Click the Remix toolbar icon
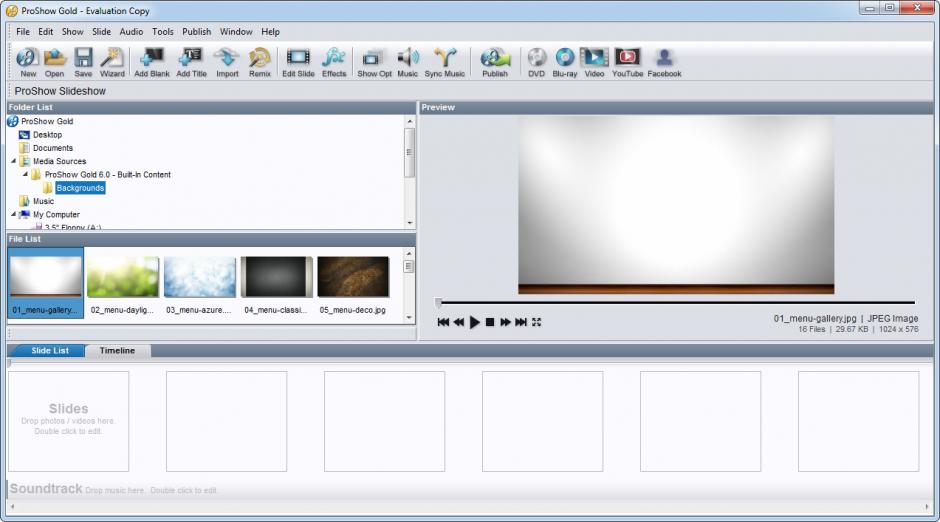 point(260,62)
